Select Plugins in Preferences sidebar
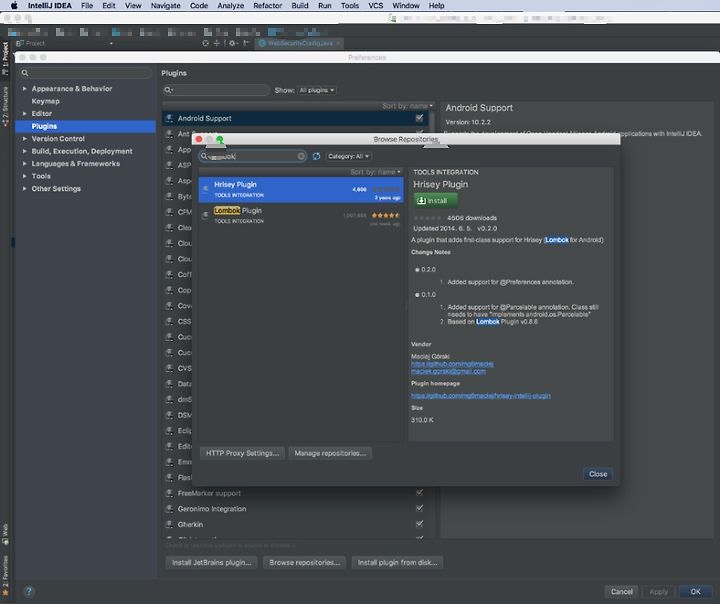Screen dimensions: 720x604 pos(85,126)
